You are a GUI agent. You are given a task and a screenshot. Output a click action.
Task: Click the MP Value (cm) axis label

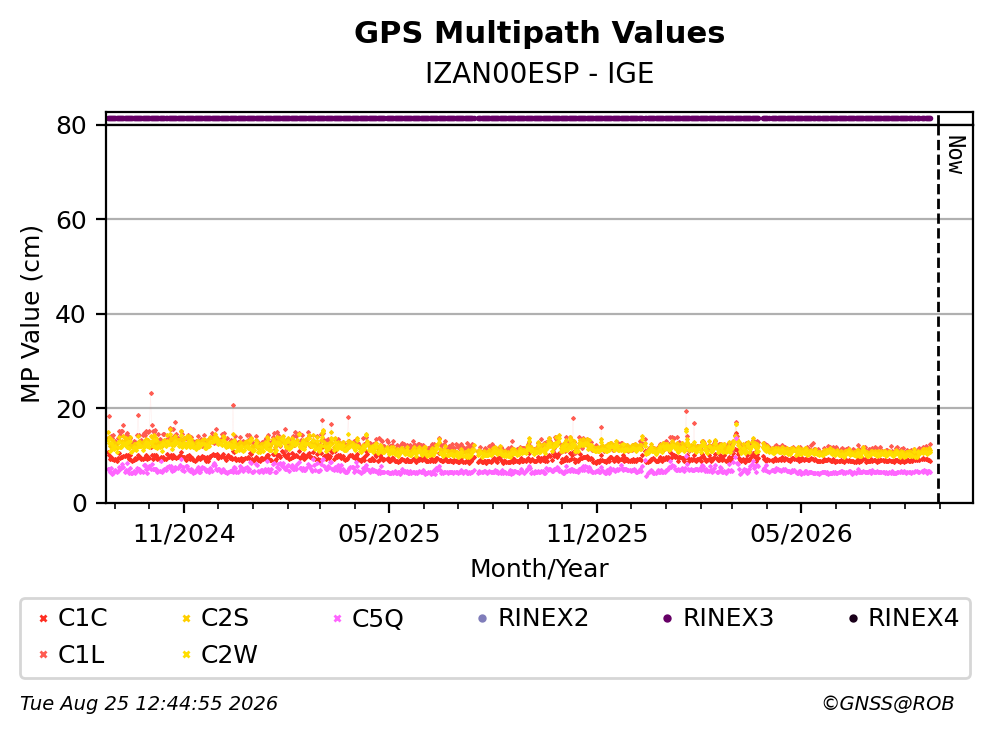click(x=30, y=314)
